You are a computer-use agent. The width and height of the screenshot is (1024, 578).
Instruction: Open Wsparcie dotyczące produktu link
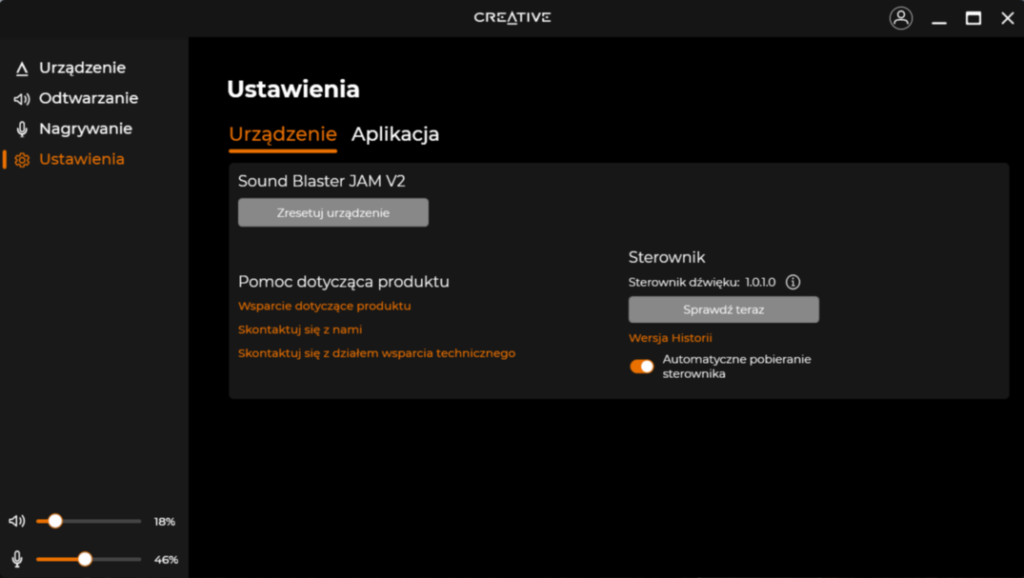323,305
